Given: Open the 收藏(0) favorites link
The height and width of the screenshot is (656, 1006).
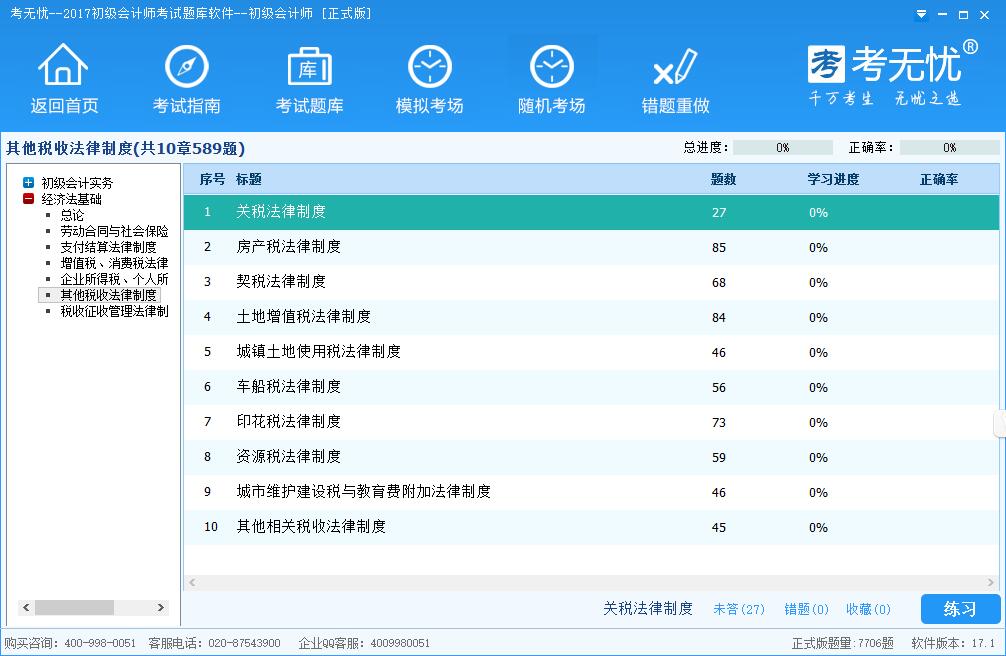Looking at the screenshot, I should (x=868, y=609).
